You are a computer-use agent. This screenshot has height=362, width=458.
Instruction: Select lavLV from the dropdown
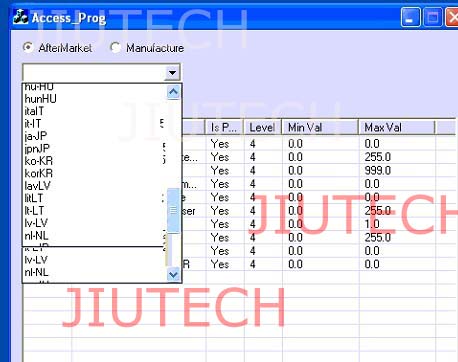[x=37, y=186]
